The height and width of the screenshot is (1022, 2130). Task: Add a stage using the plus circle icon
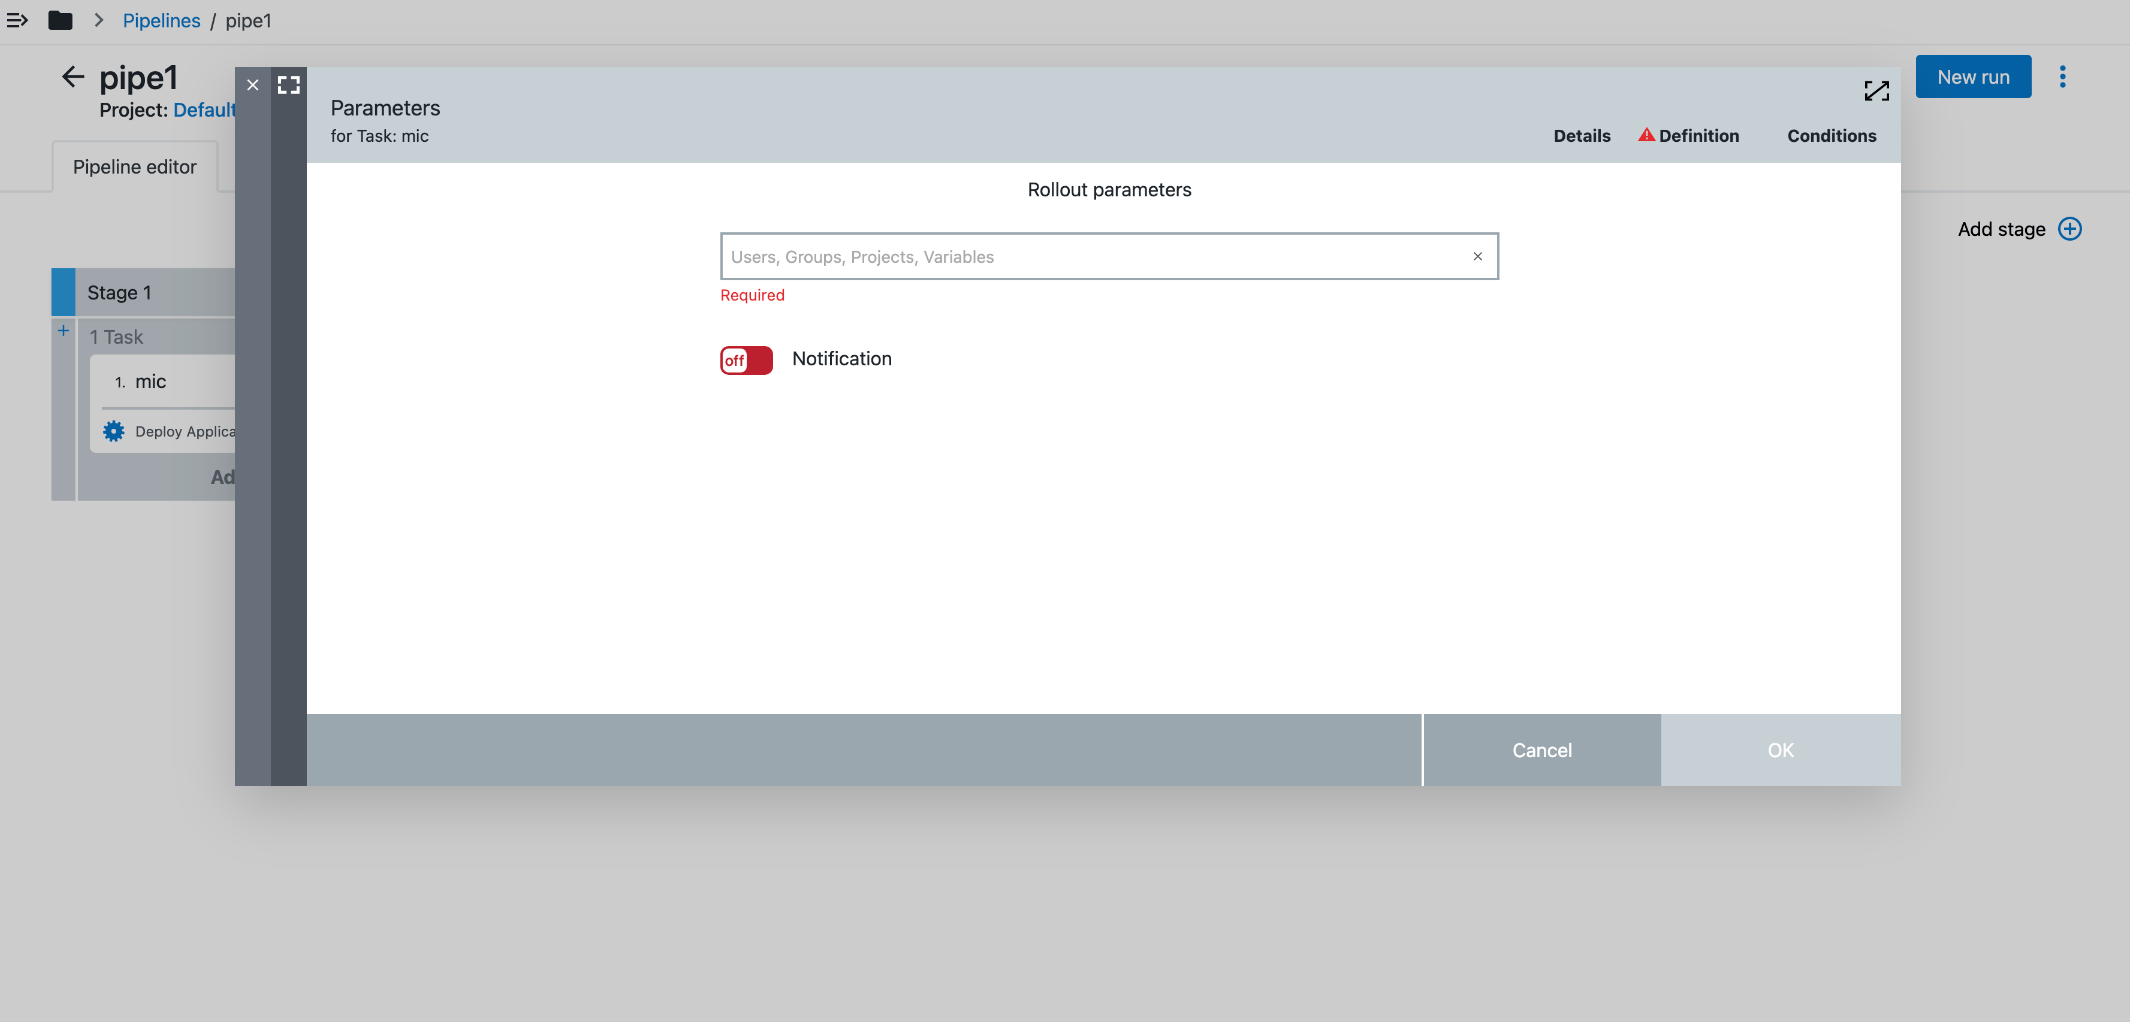(2069, 229)
